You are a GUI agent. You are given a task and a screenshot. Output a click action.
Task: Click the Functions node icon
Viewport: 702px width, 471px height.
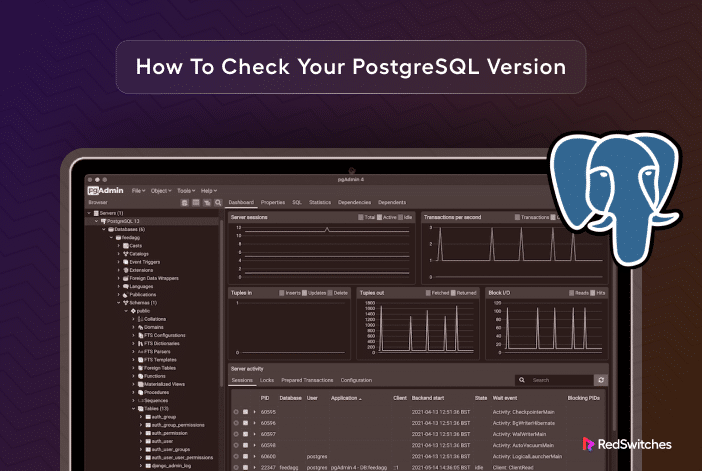(x=141, y=376)
